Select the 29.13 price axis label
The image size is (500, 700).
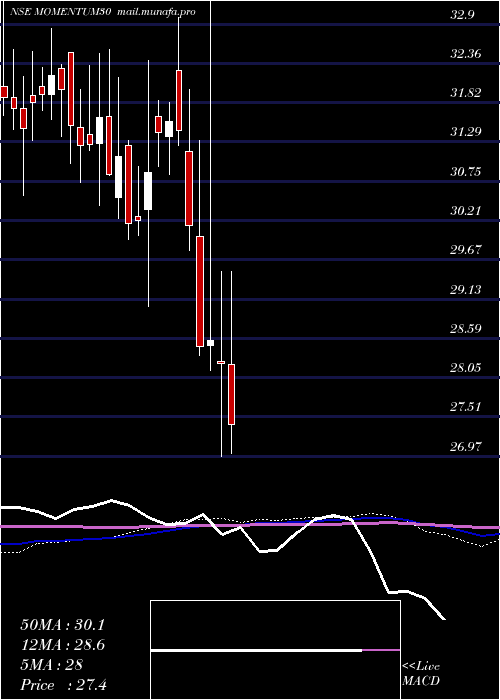tap(466, 289)
